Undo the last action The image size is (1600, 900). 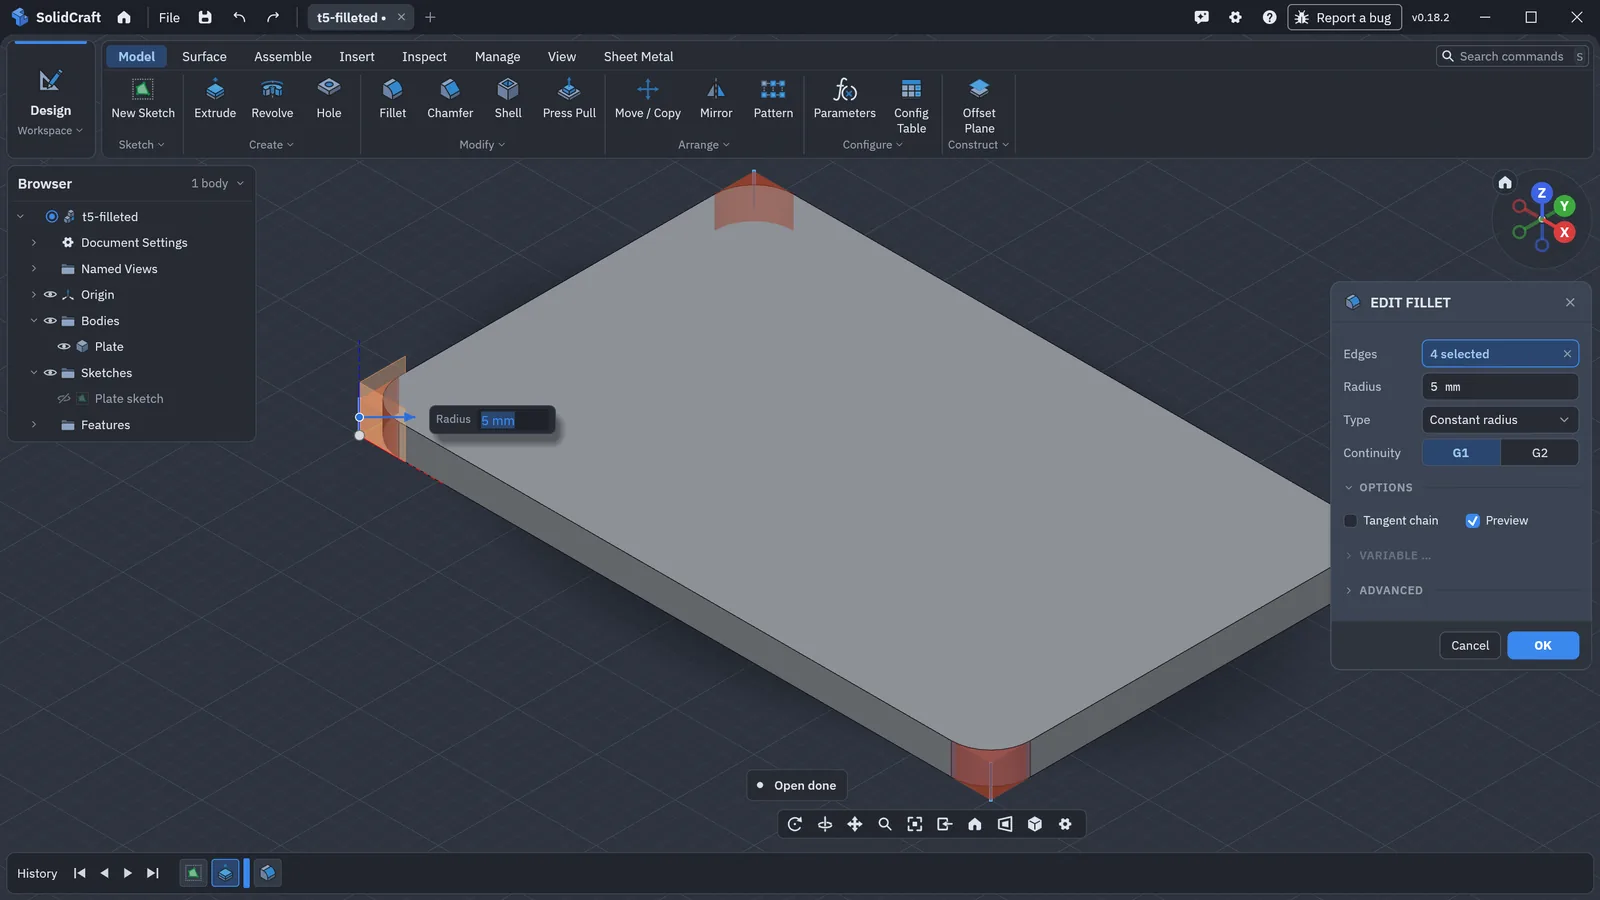(239, 17)
